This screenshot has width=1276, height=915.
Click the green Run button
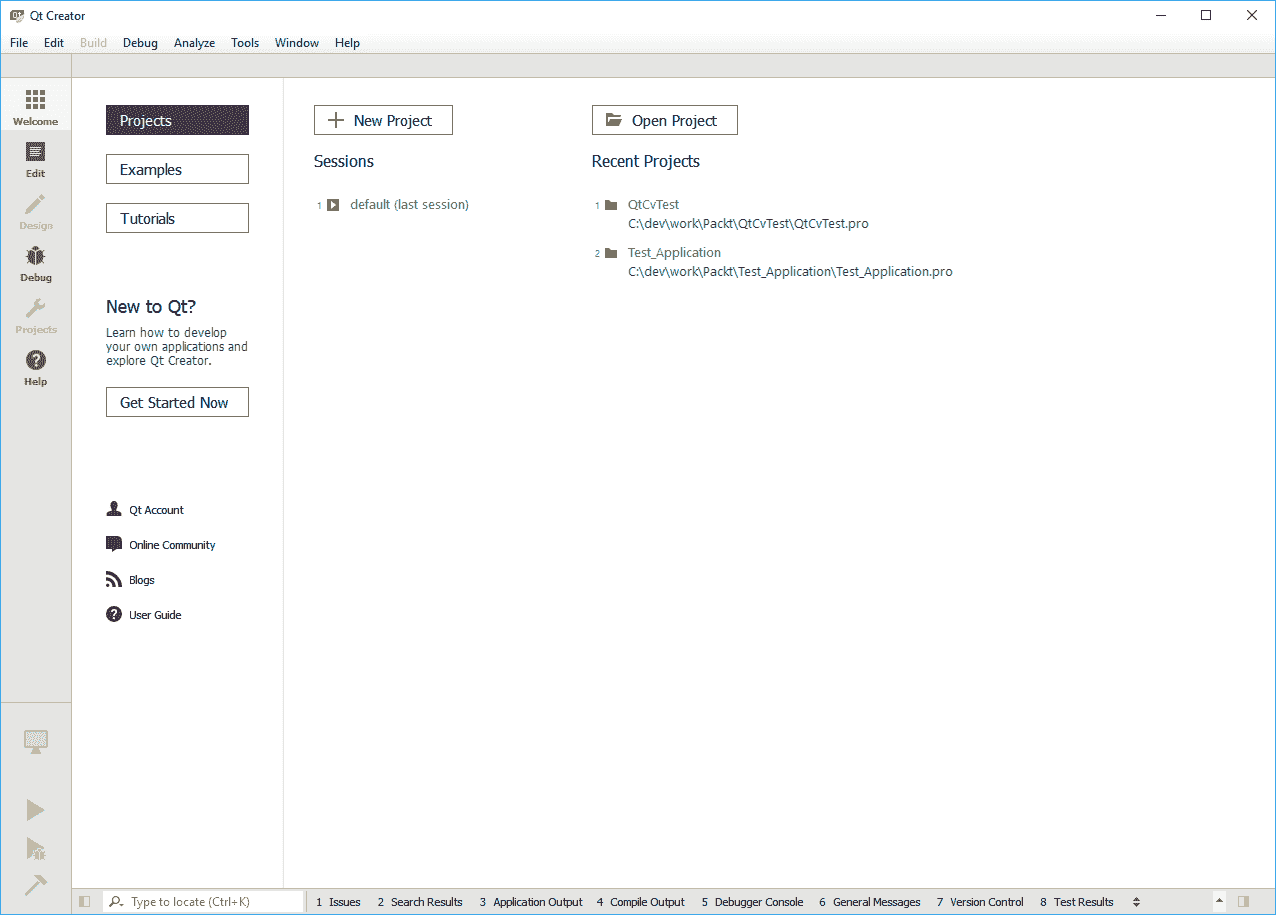(35, 810)
